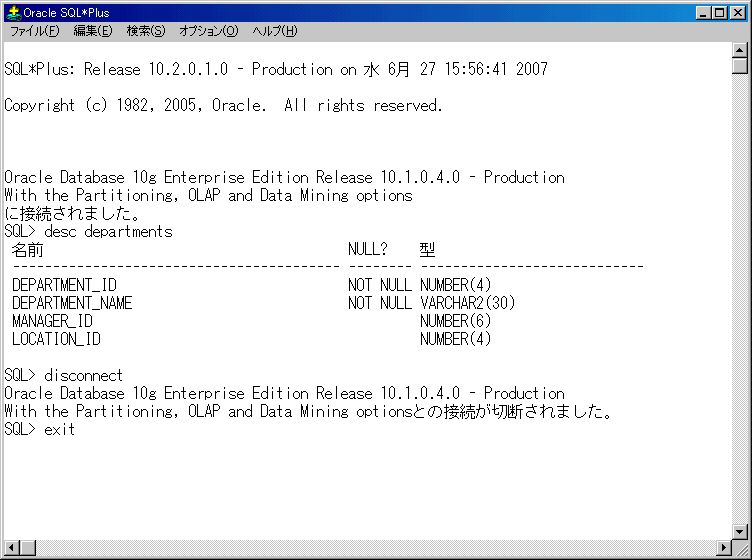Click the NUMBER(6) type value

coord(456,321)
